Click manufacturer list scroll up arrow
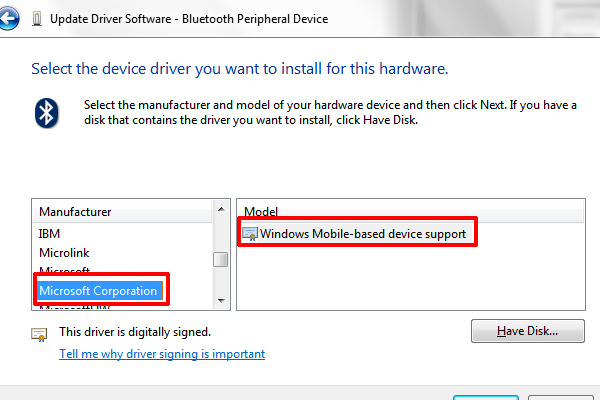 coord(221,209)
